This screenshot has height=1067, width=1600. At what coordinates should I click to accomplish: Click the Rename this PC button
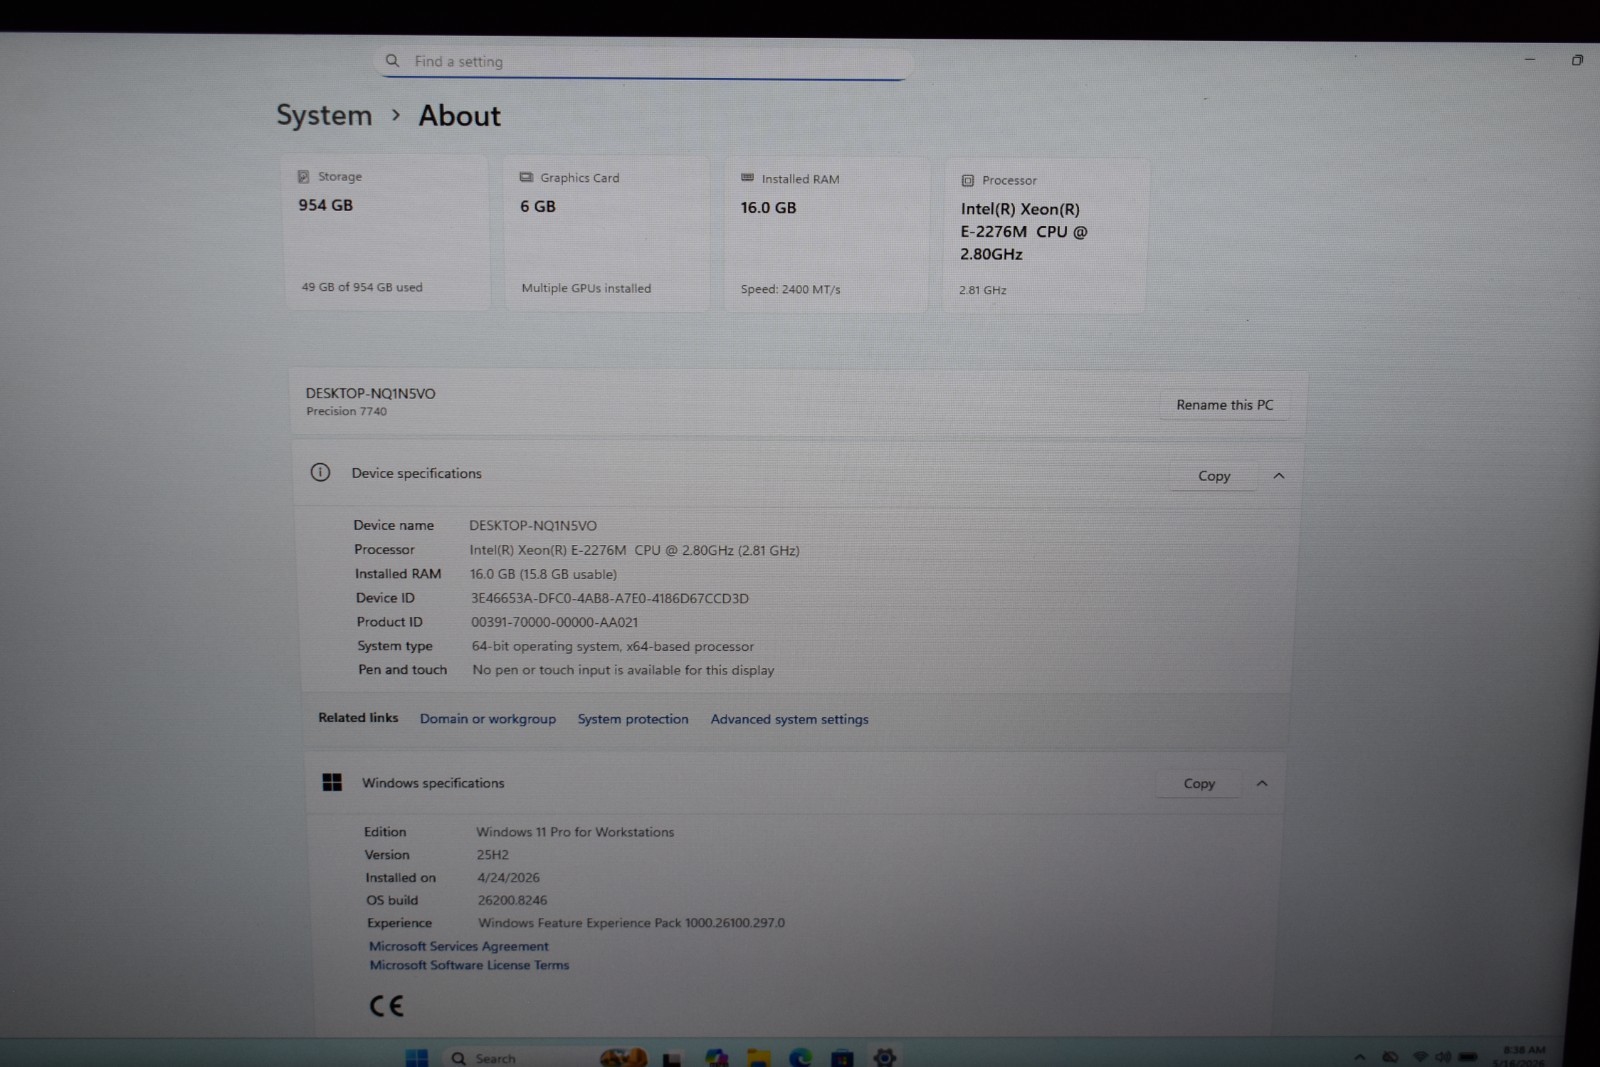[1224, 405]
